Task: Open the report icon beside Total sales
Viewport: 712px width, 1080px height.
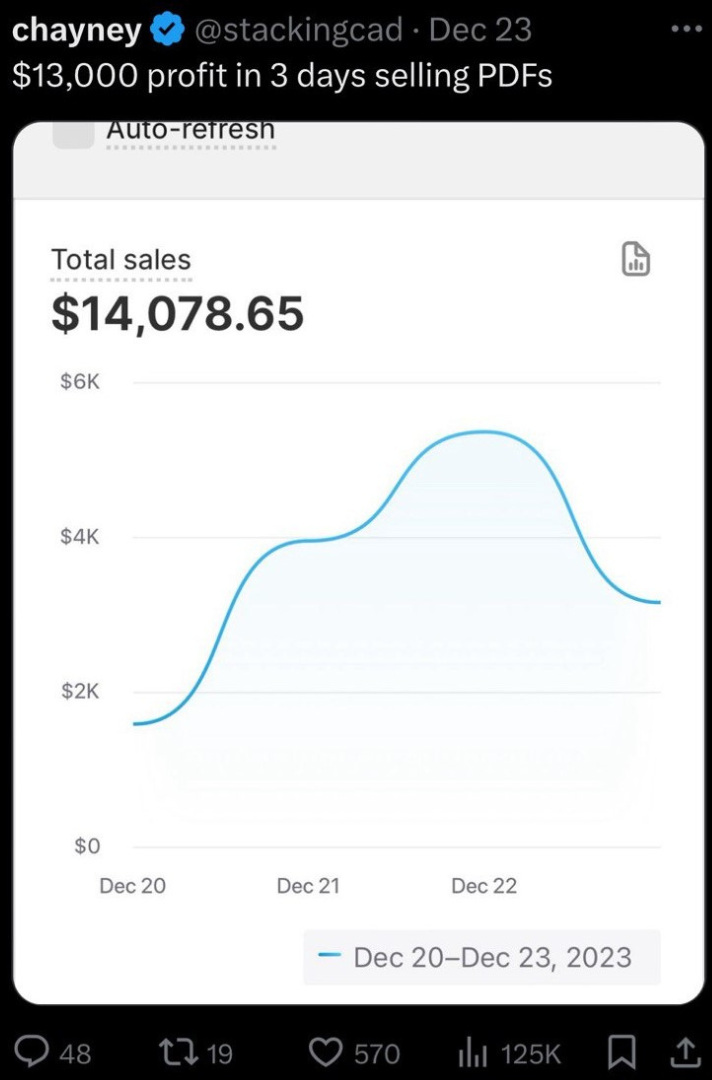Action: 636,259
